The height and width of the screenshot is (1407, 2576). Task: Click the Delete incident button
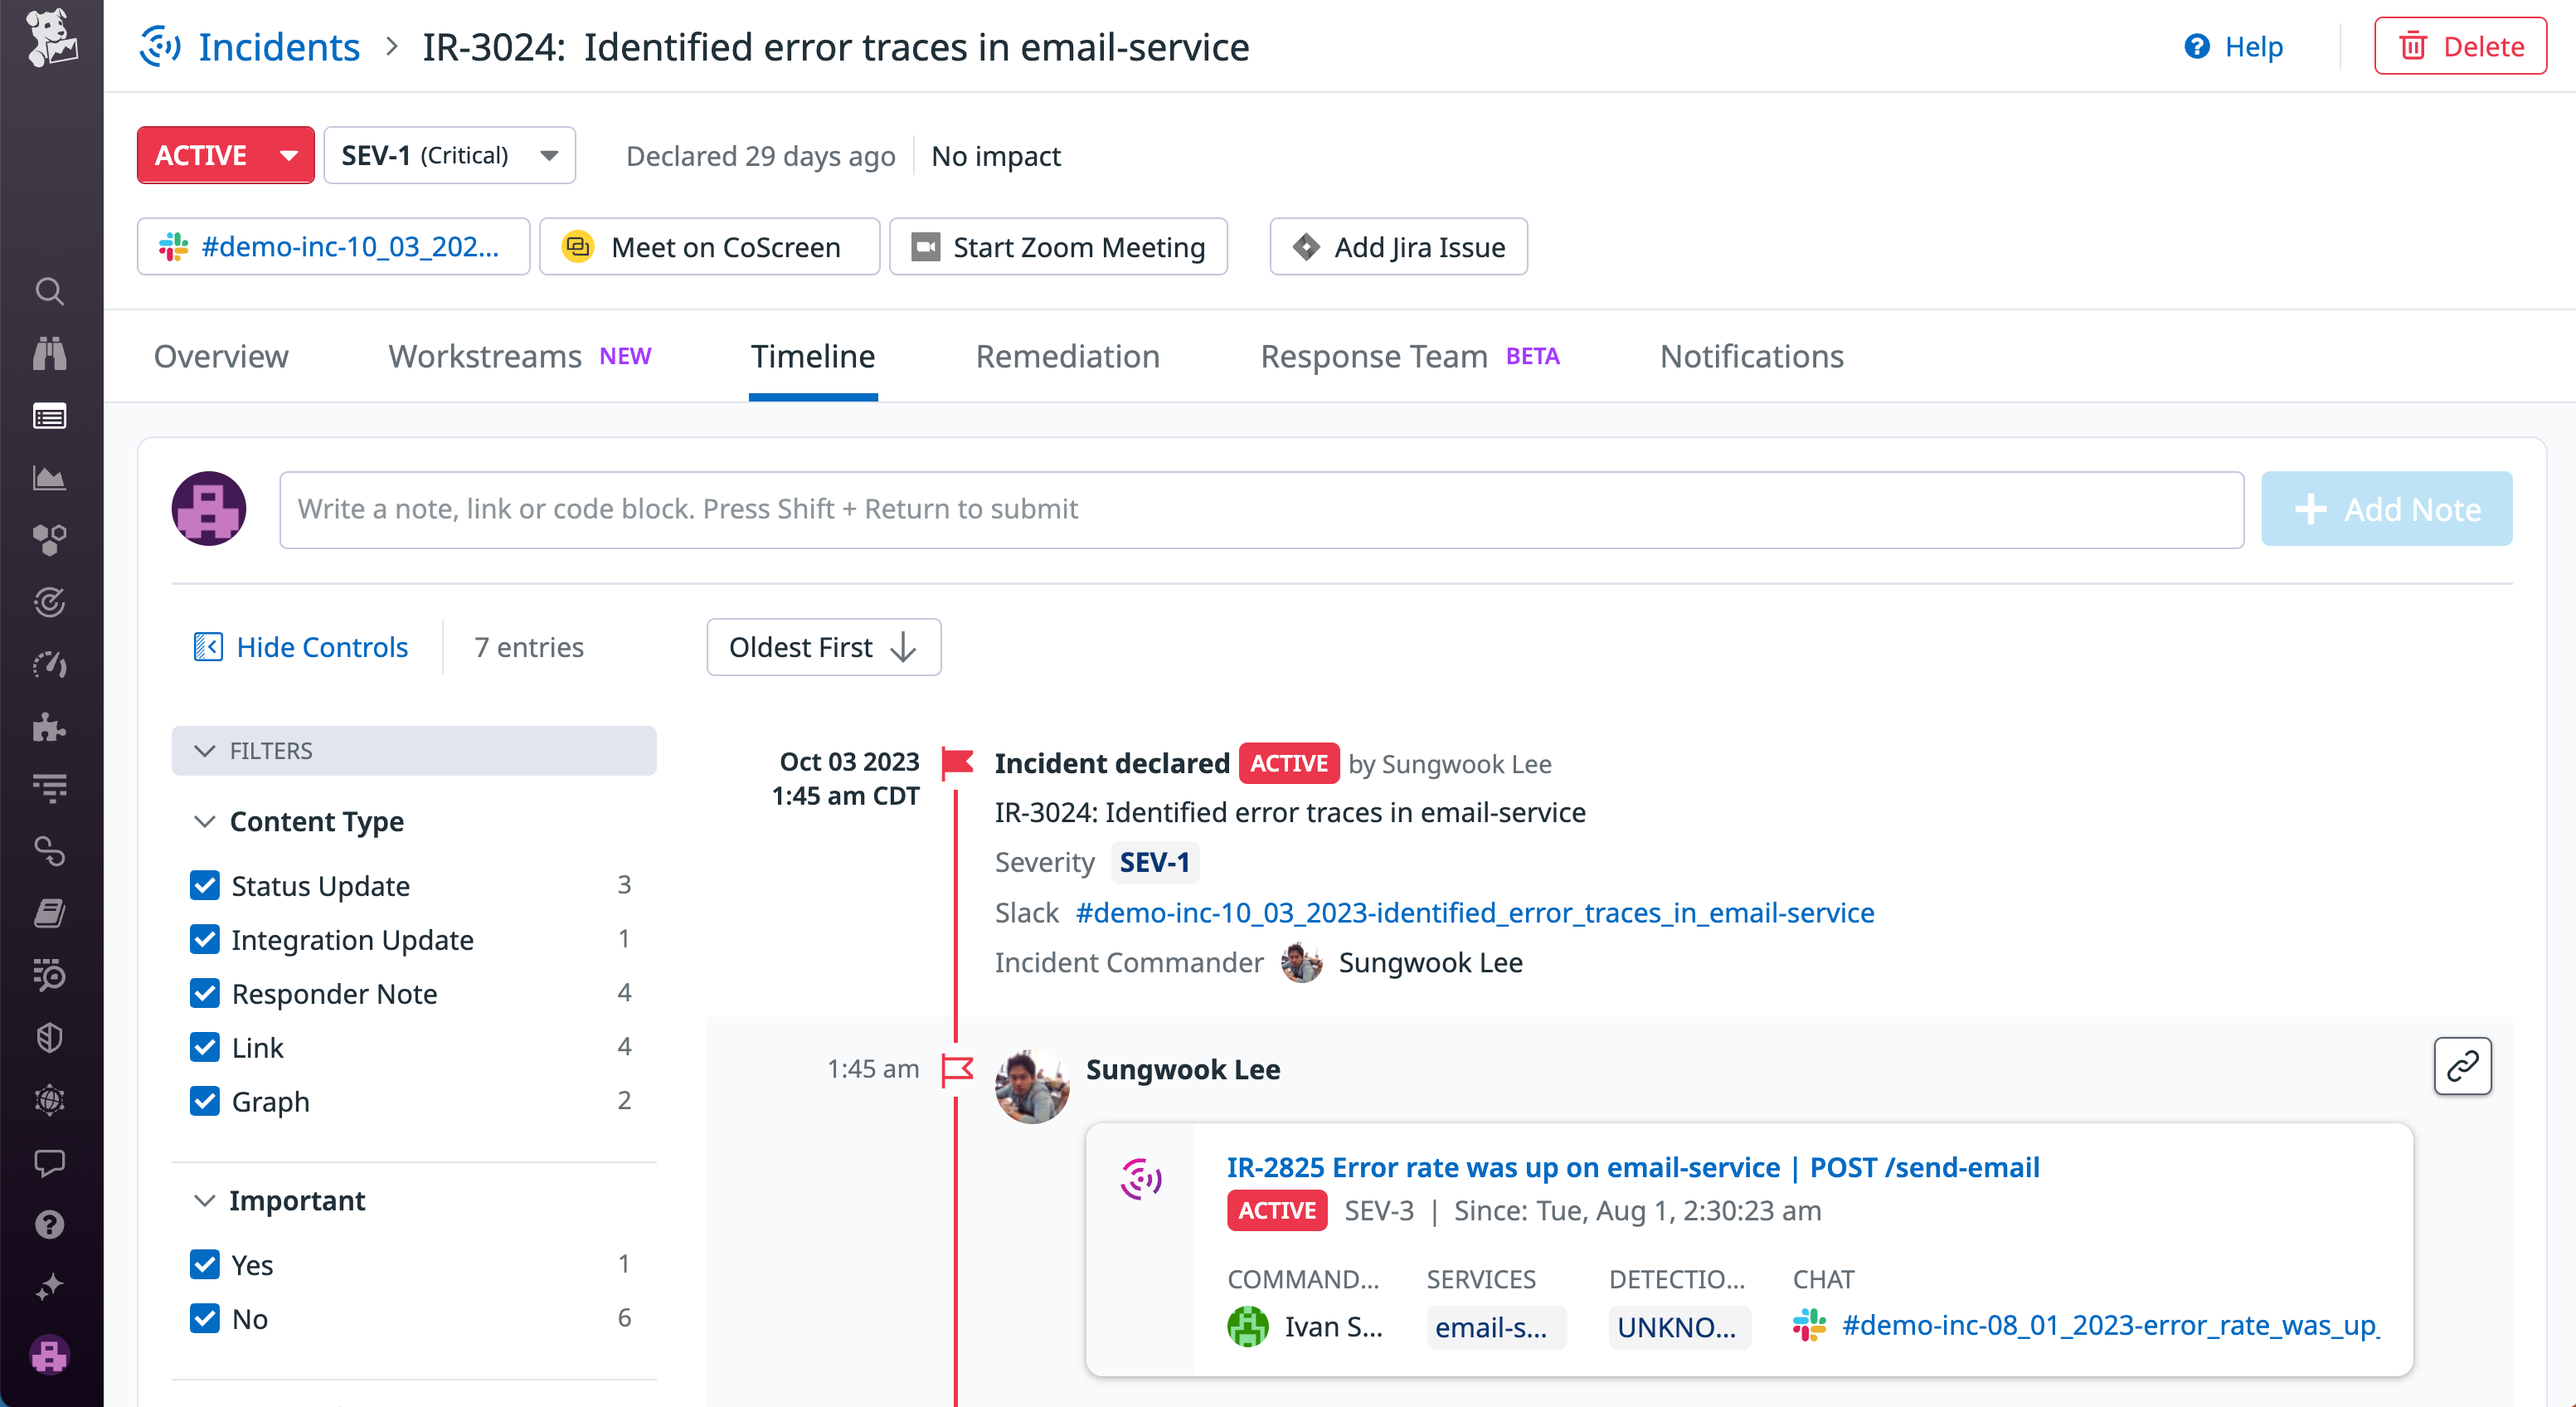point(2460,45)
